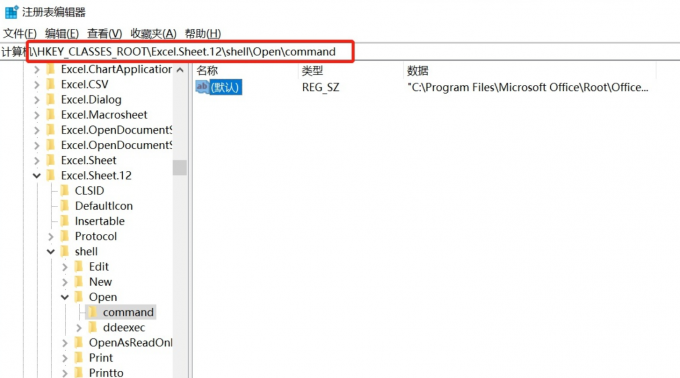Image resolution: width=680 pixels, height=378 pixels.
Task: Click the tree pane scrollbar thumb
Action: point(180,167)
